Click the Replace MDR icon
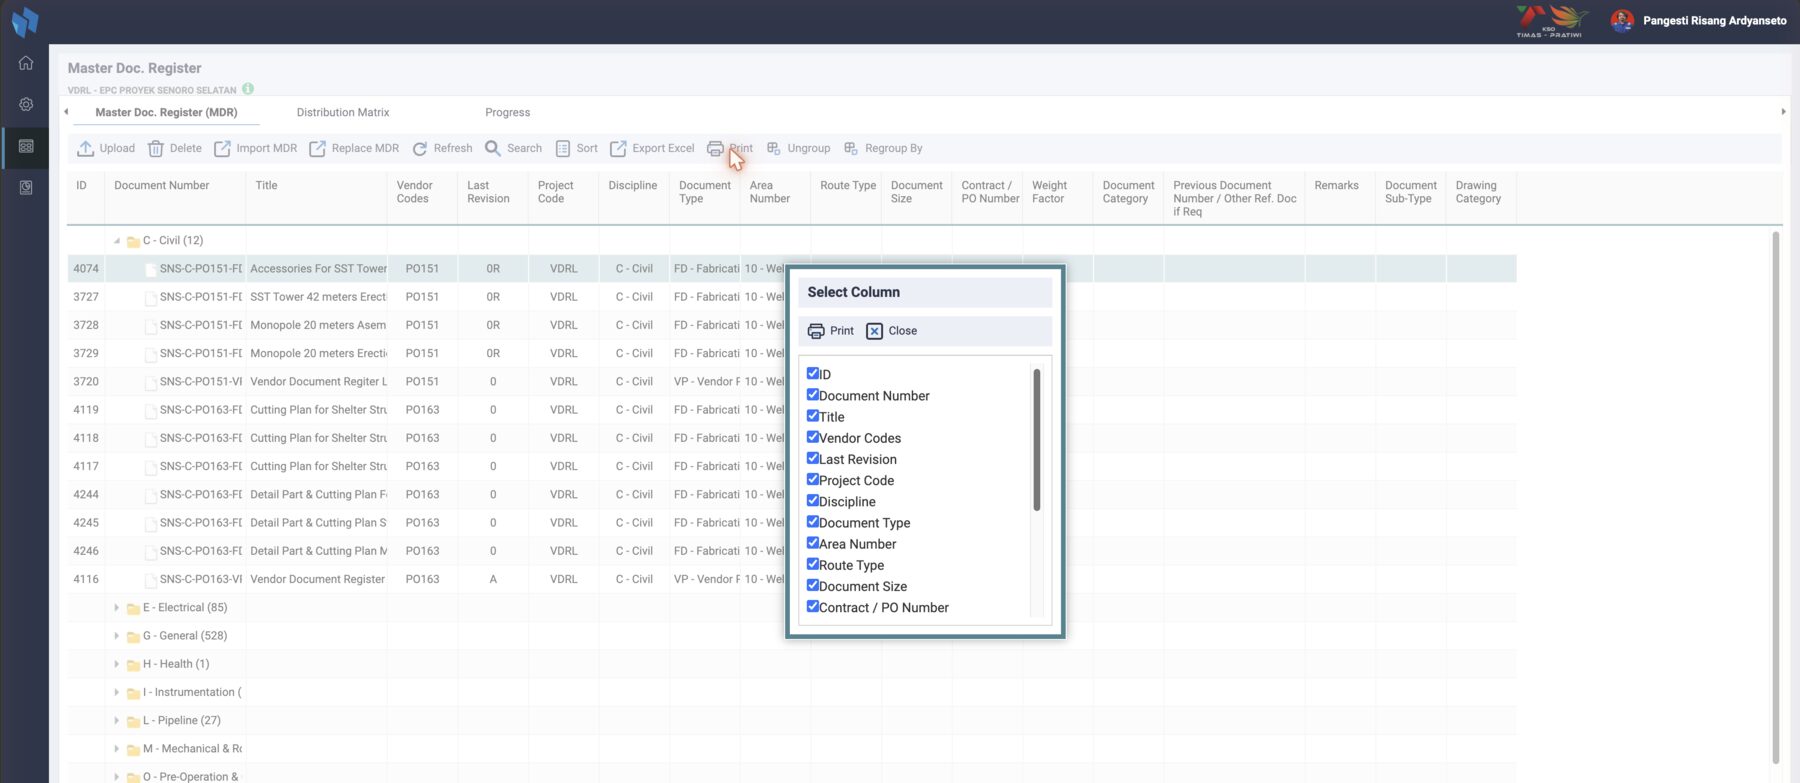1800x783 pixels. (x=317, y=148)
